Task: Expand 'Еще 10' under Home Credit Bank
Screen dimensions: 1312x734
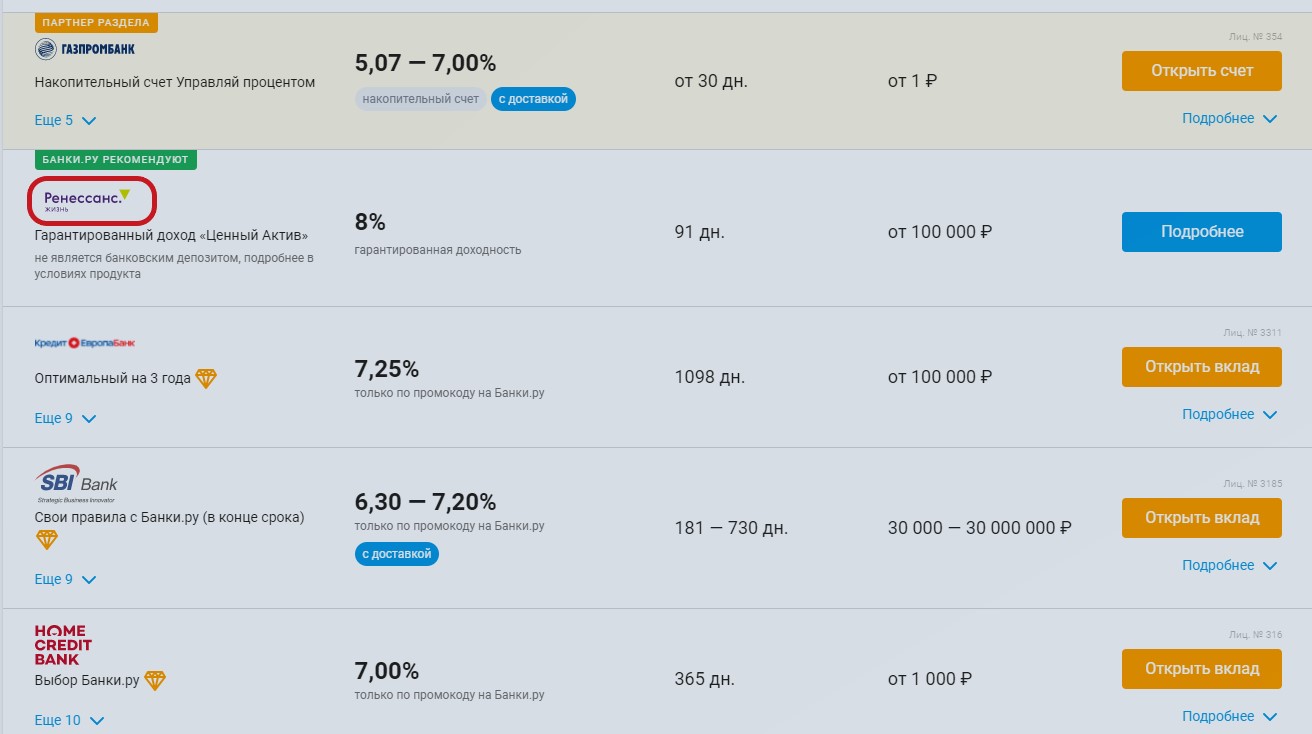Action: (x=69, y=720)
